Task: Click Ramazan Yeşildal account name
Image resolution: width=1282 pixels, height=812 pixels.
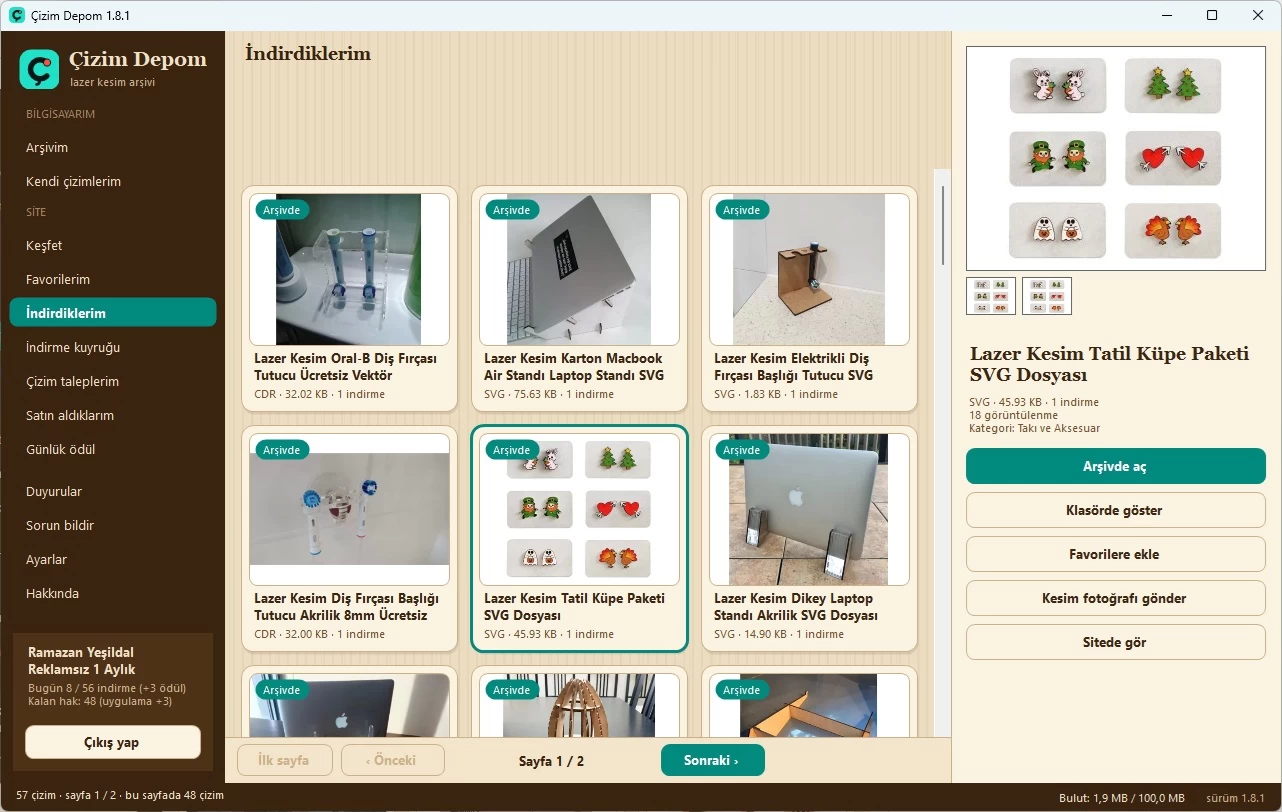Action: 81,652
